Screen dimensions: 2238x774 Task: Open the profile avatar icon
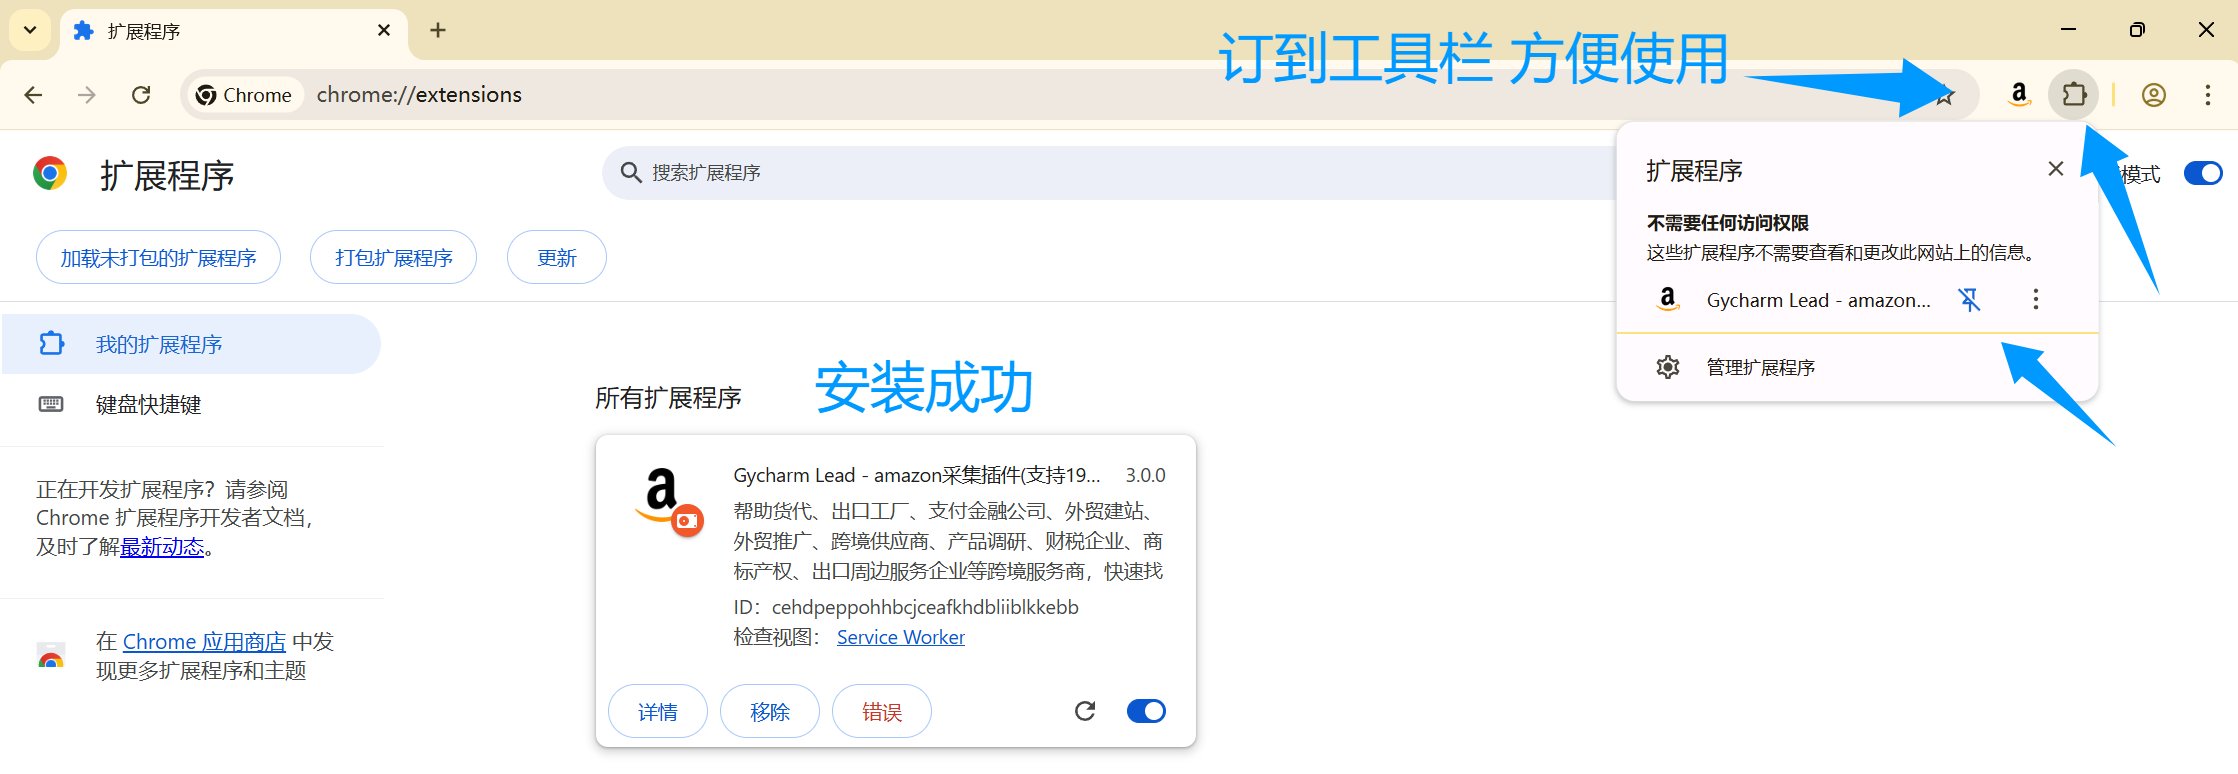(2154, 95)
